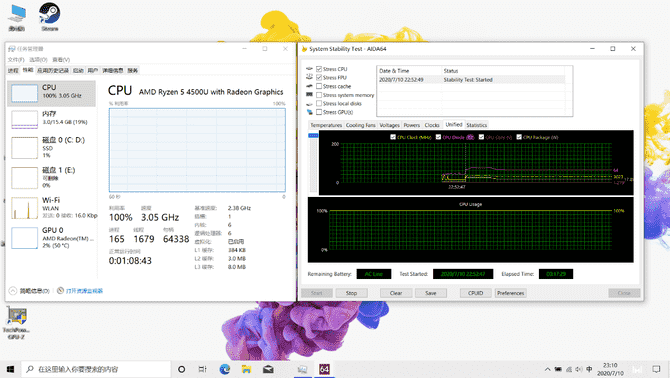Select 磁盘 0 (C: D:) in performance sidebar

point(52,147)
